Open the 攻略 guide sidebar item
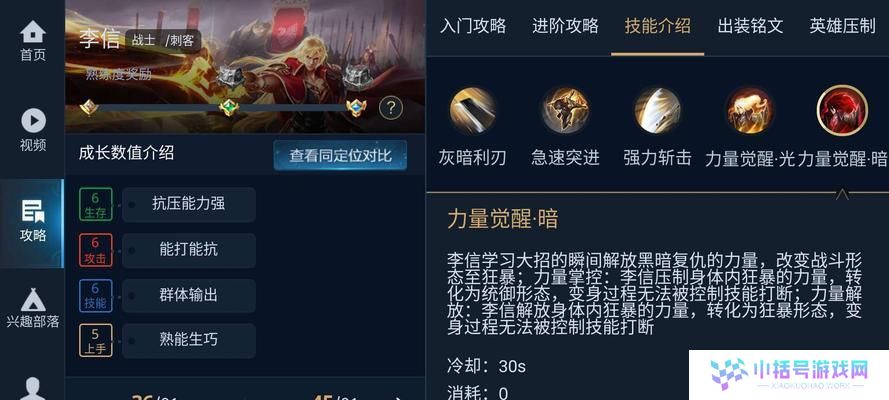Viewport: 889px width, 400px height. (x=33, y=222)
